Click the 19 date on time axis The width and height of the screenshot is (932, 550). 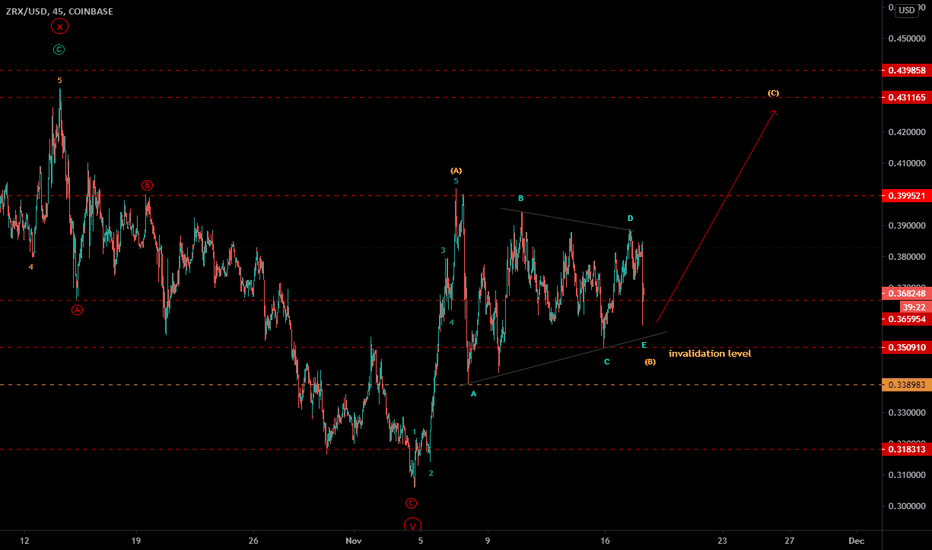136,540
